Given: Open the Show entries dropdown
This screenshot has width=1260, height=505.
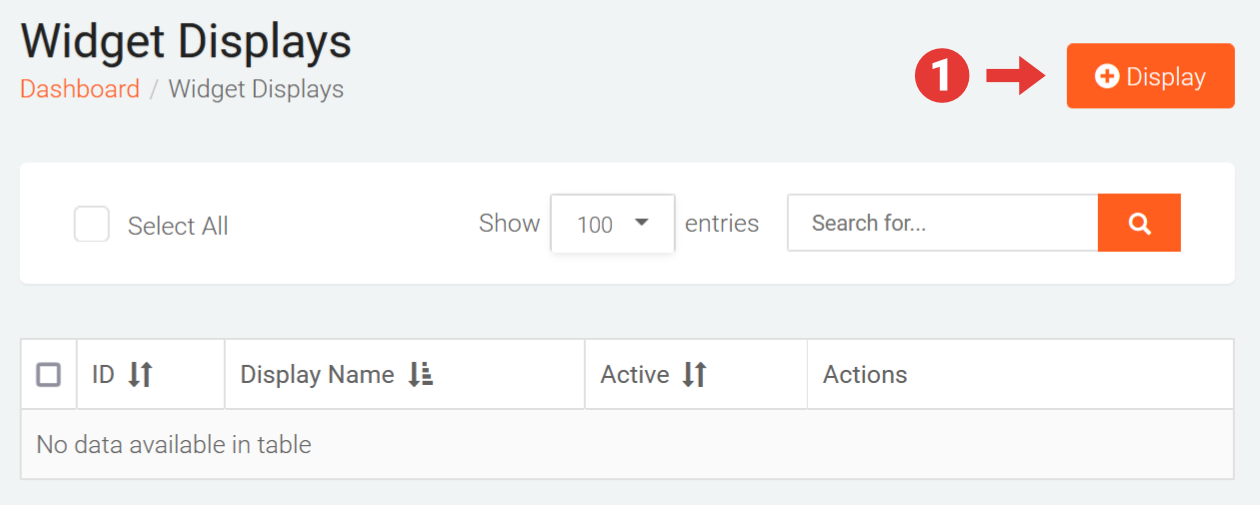Looking at the screenshot, I should click(612, 224).
